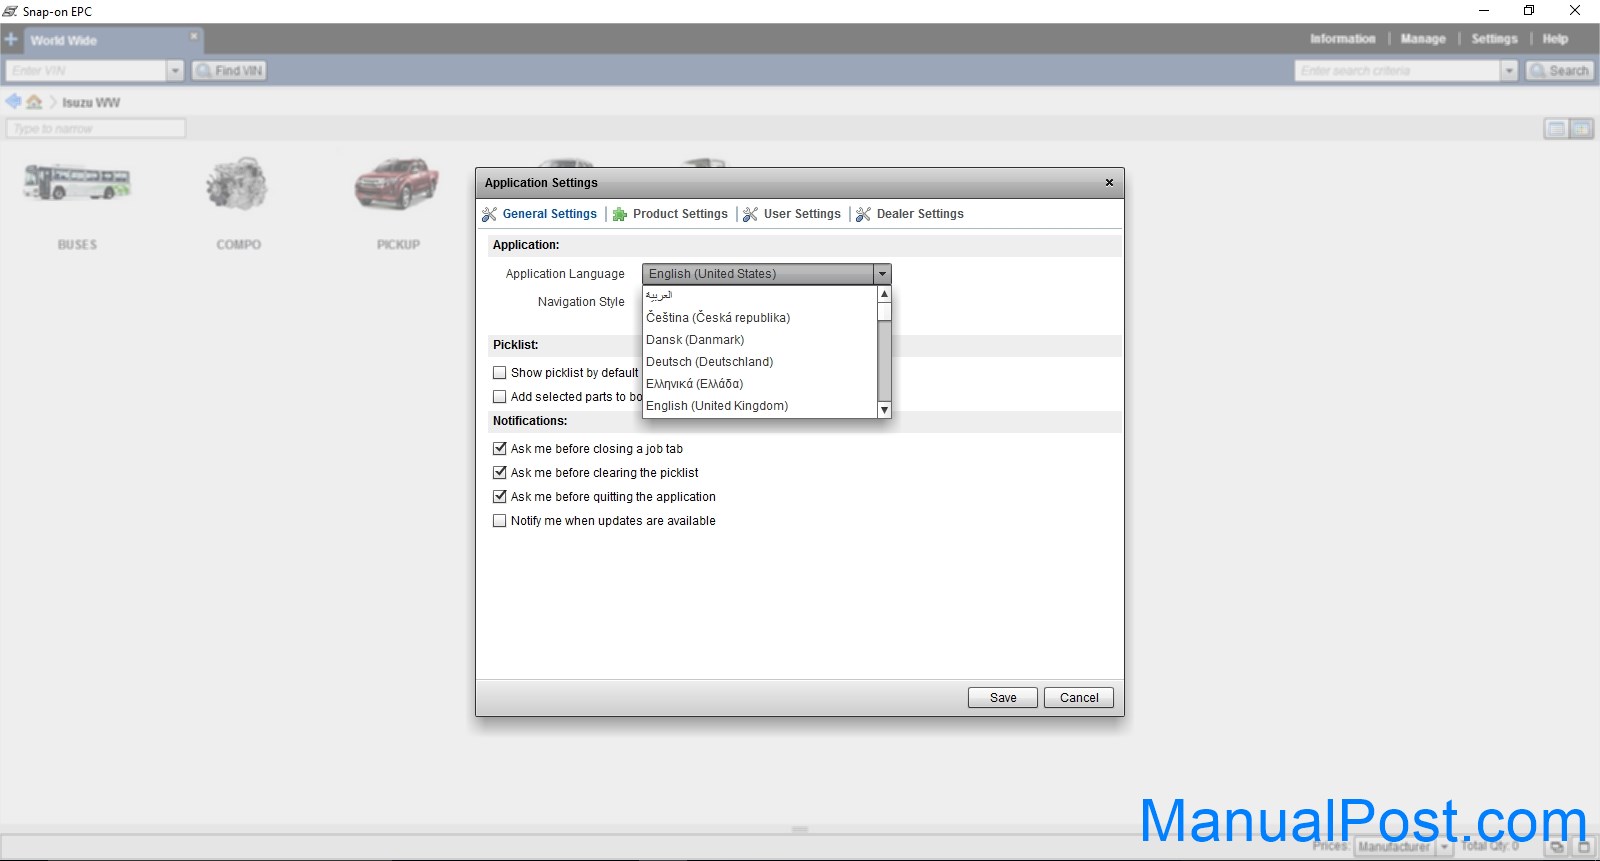
Task: Open the Settings menu
Action: tap(1494, 39)
